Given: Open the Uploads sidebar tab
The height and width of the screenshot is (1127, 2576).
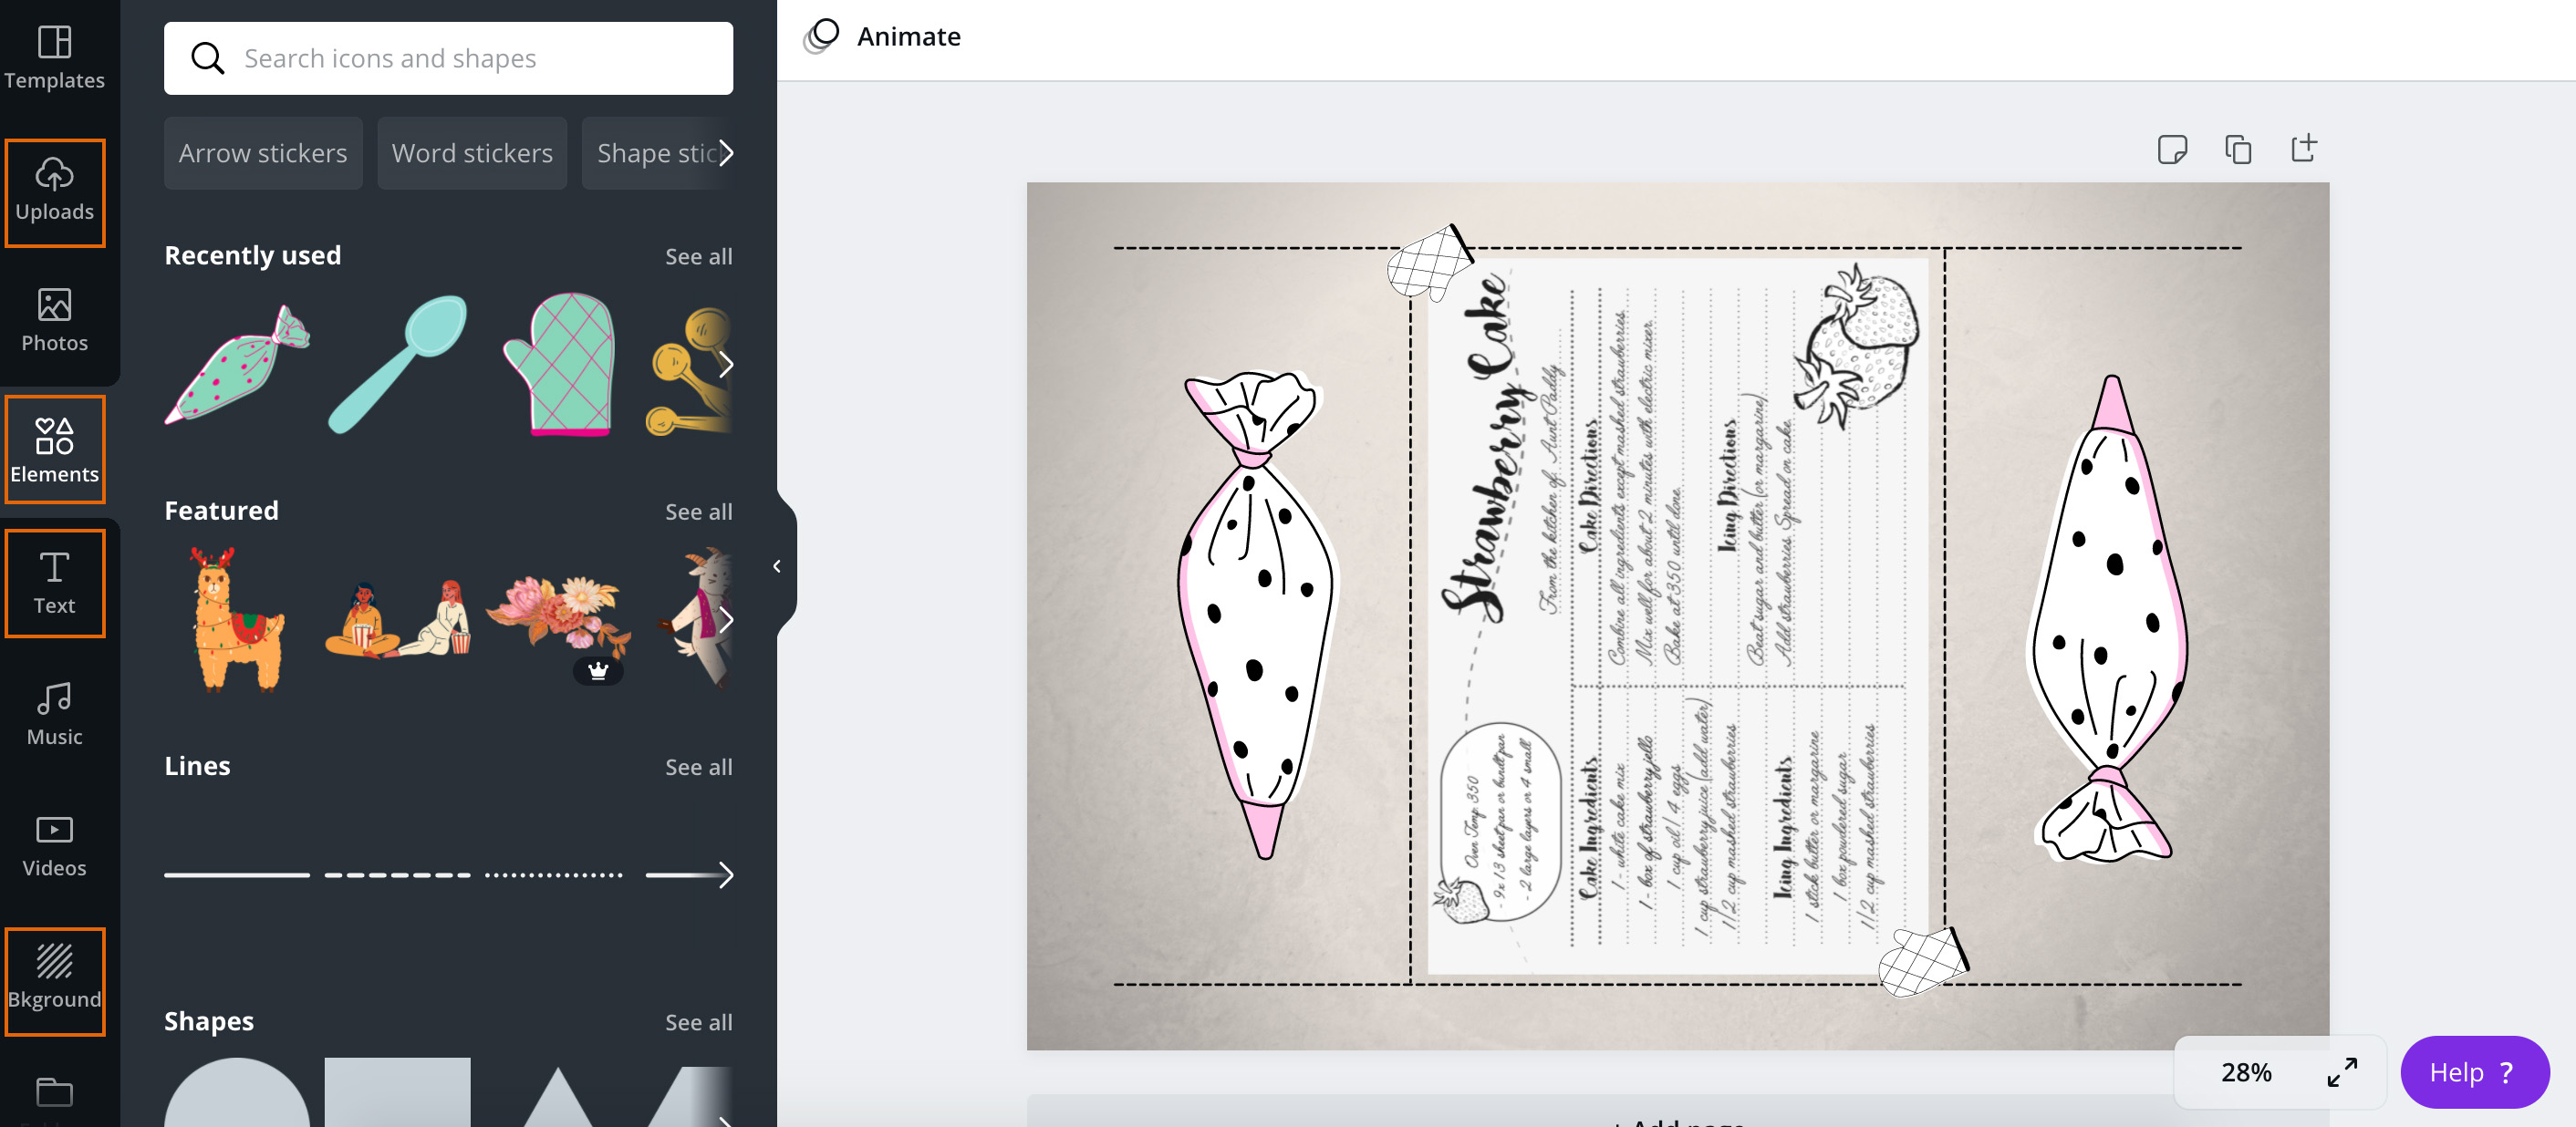Looking at the screenshot, I should (x=54, y=192).
